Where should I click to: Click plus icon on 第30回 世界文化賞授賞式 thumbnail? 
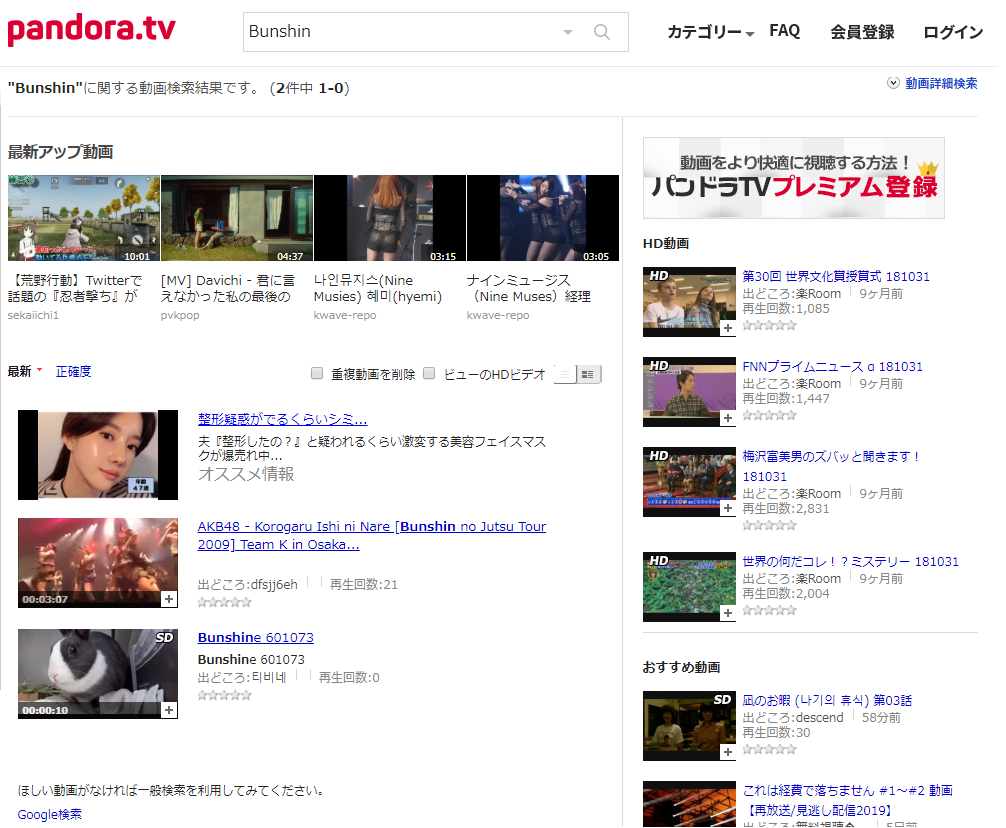(728, 328)
